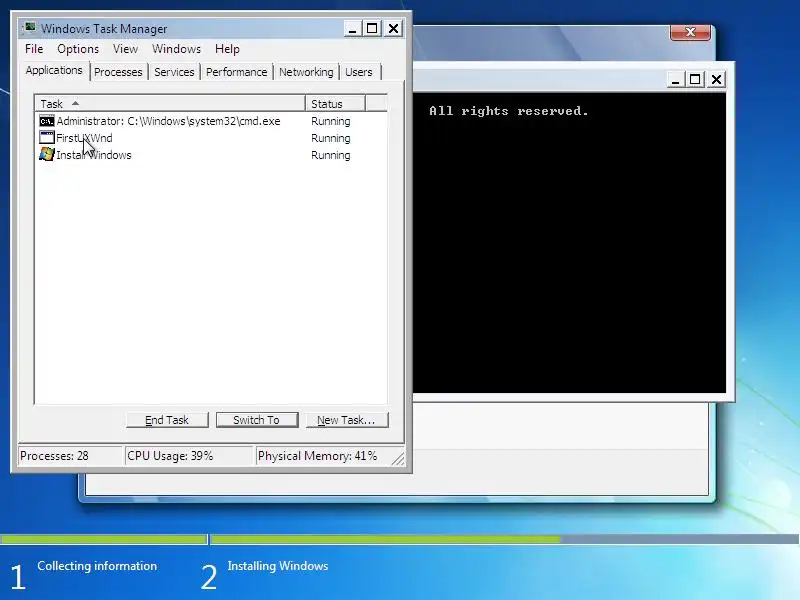This screenshot has width=800, height=600.
Task: Click the Task Manager title bar icon
Action: point(30,28)
